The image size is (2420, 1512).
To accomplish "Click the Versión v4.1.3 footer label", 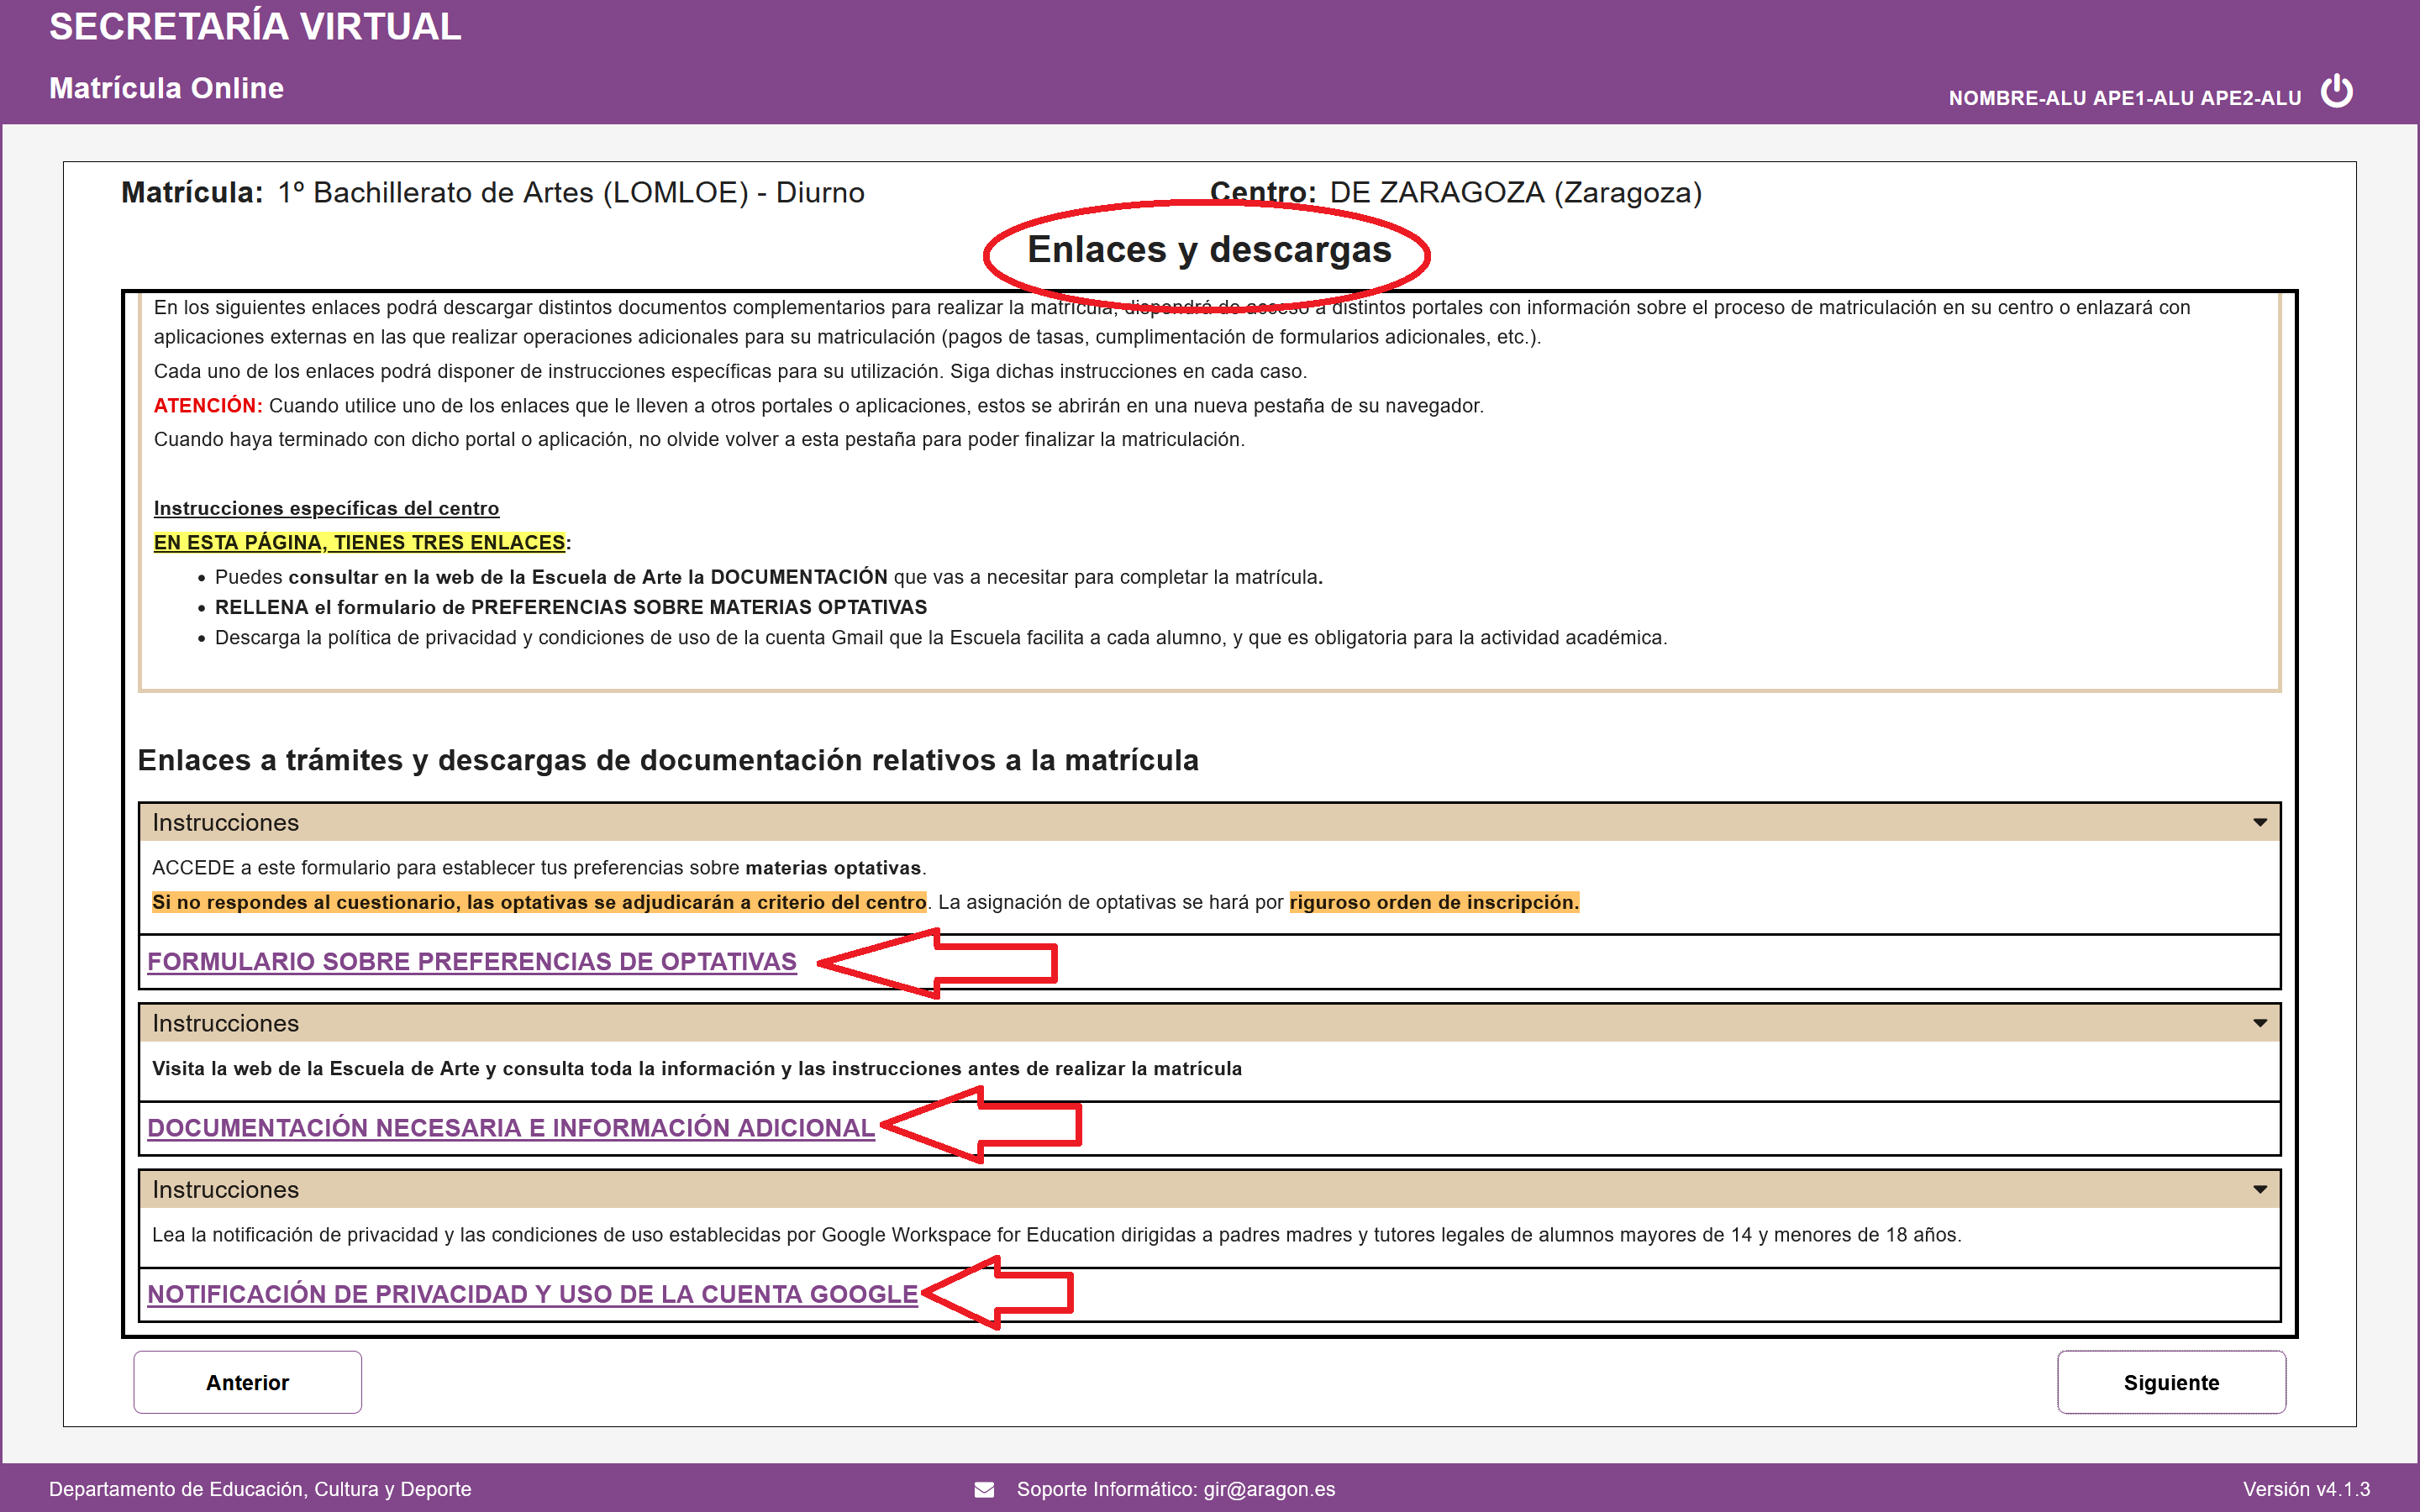I will [x=2306, y=1489].
